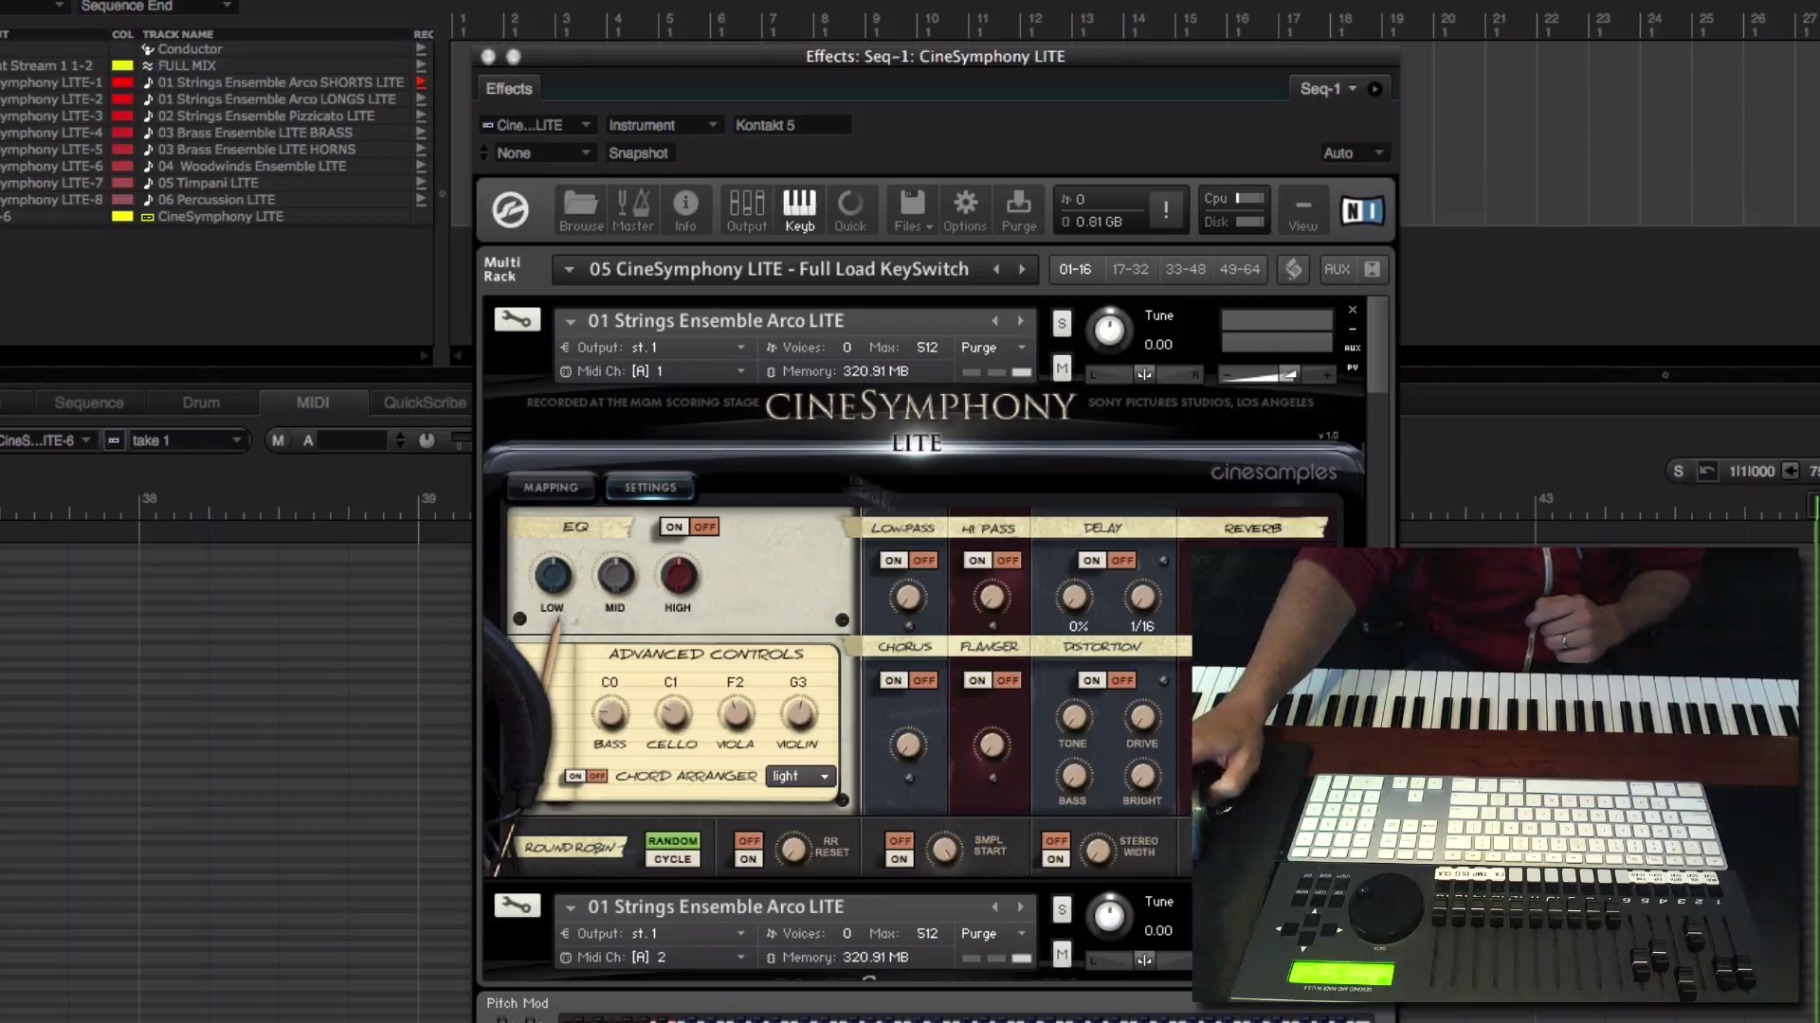Open the Master editor in Kontakt
The width and height of the screenshot is (1820, 1023).
(633, 210)
